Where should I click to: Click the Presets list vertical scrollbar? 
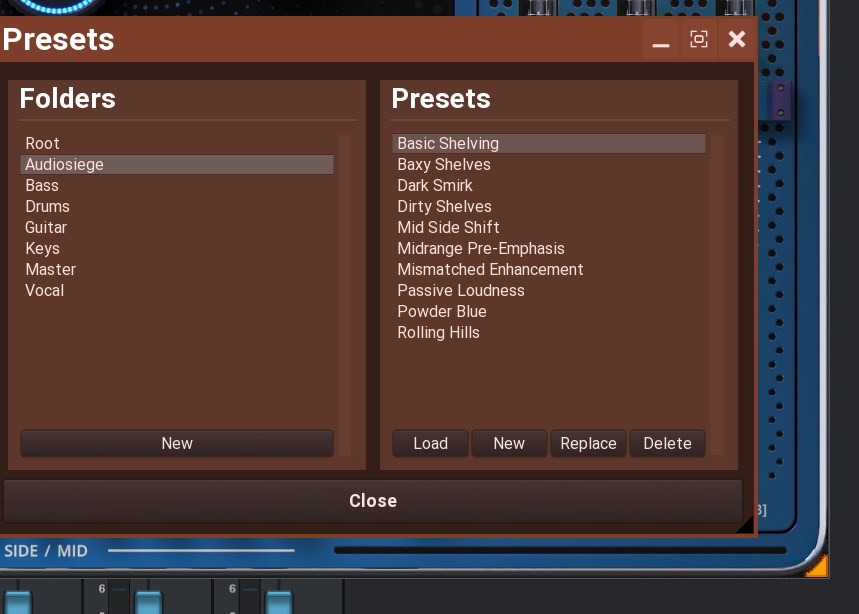716,290
